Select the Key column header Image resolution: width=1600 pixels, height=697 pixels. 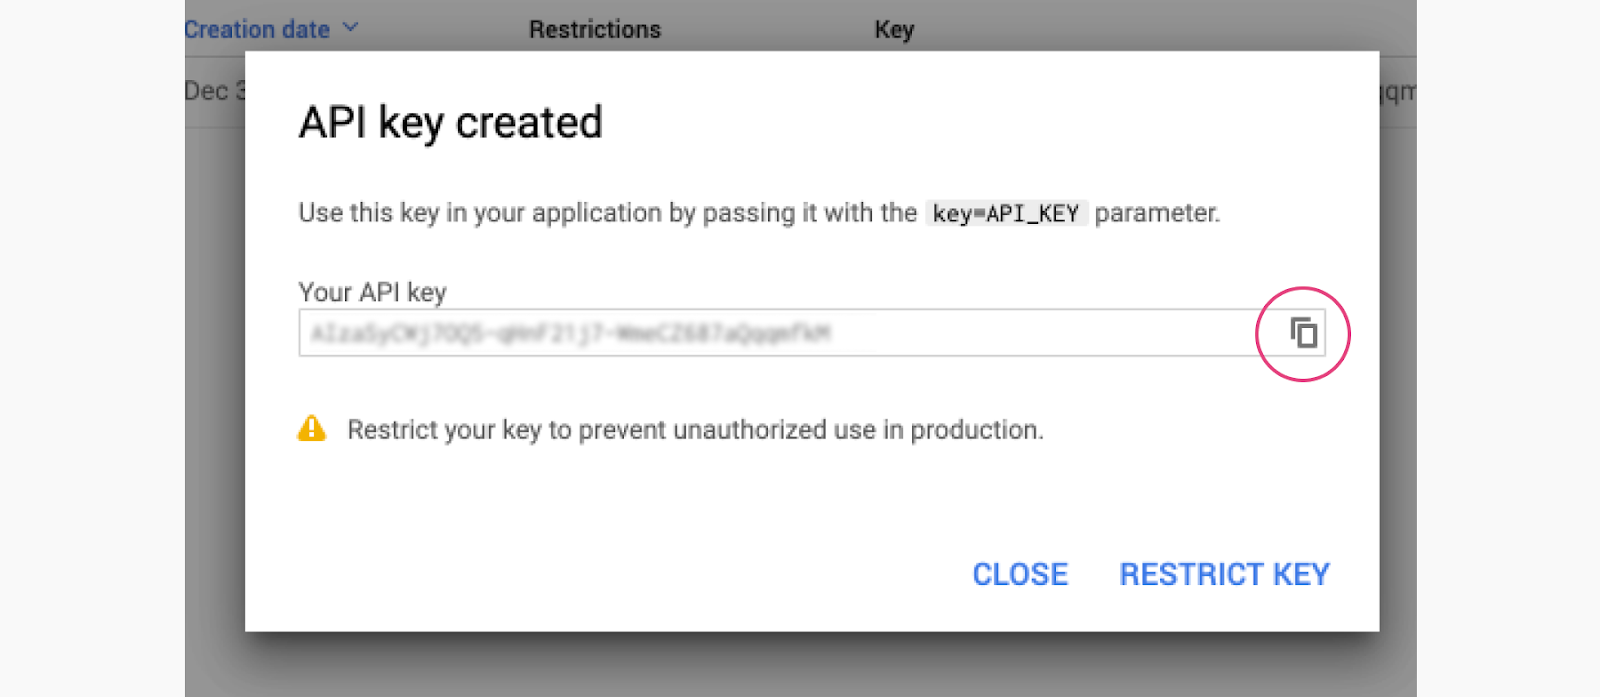[894, 29]
